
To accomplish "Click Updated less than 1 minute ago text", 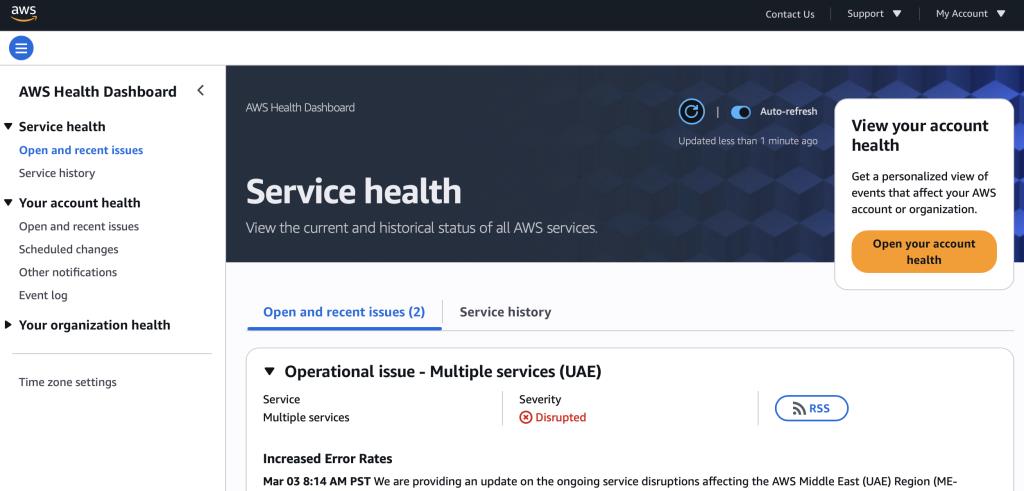I will (x=748, y=140).
